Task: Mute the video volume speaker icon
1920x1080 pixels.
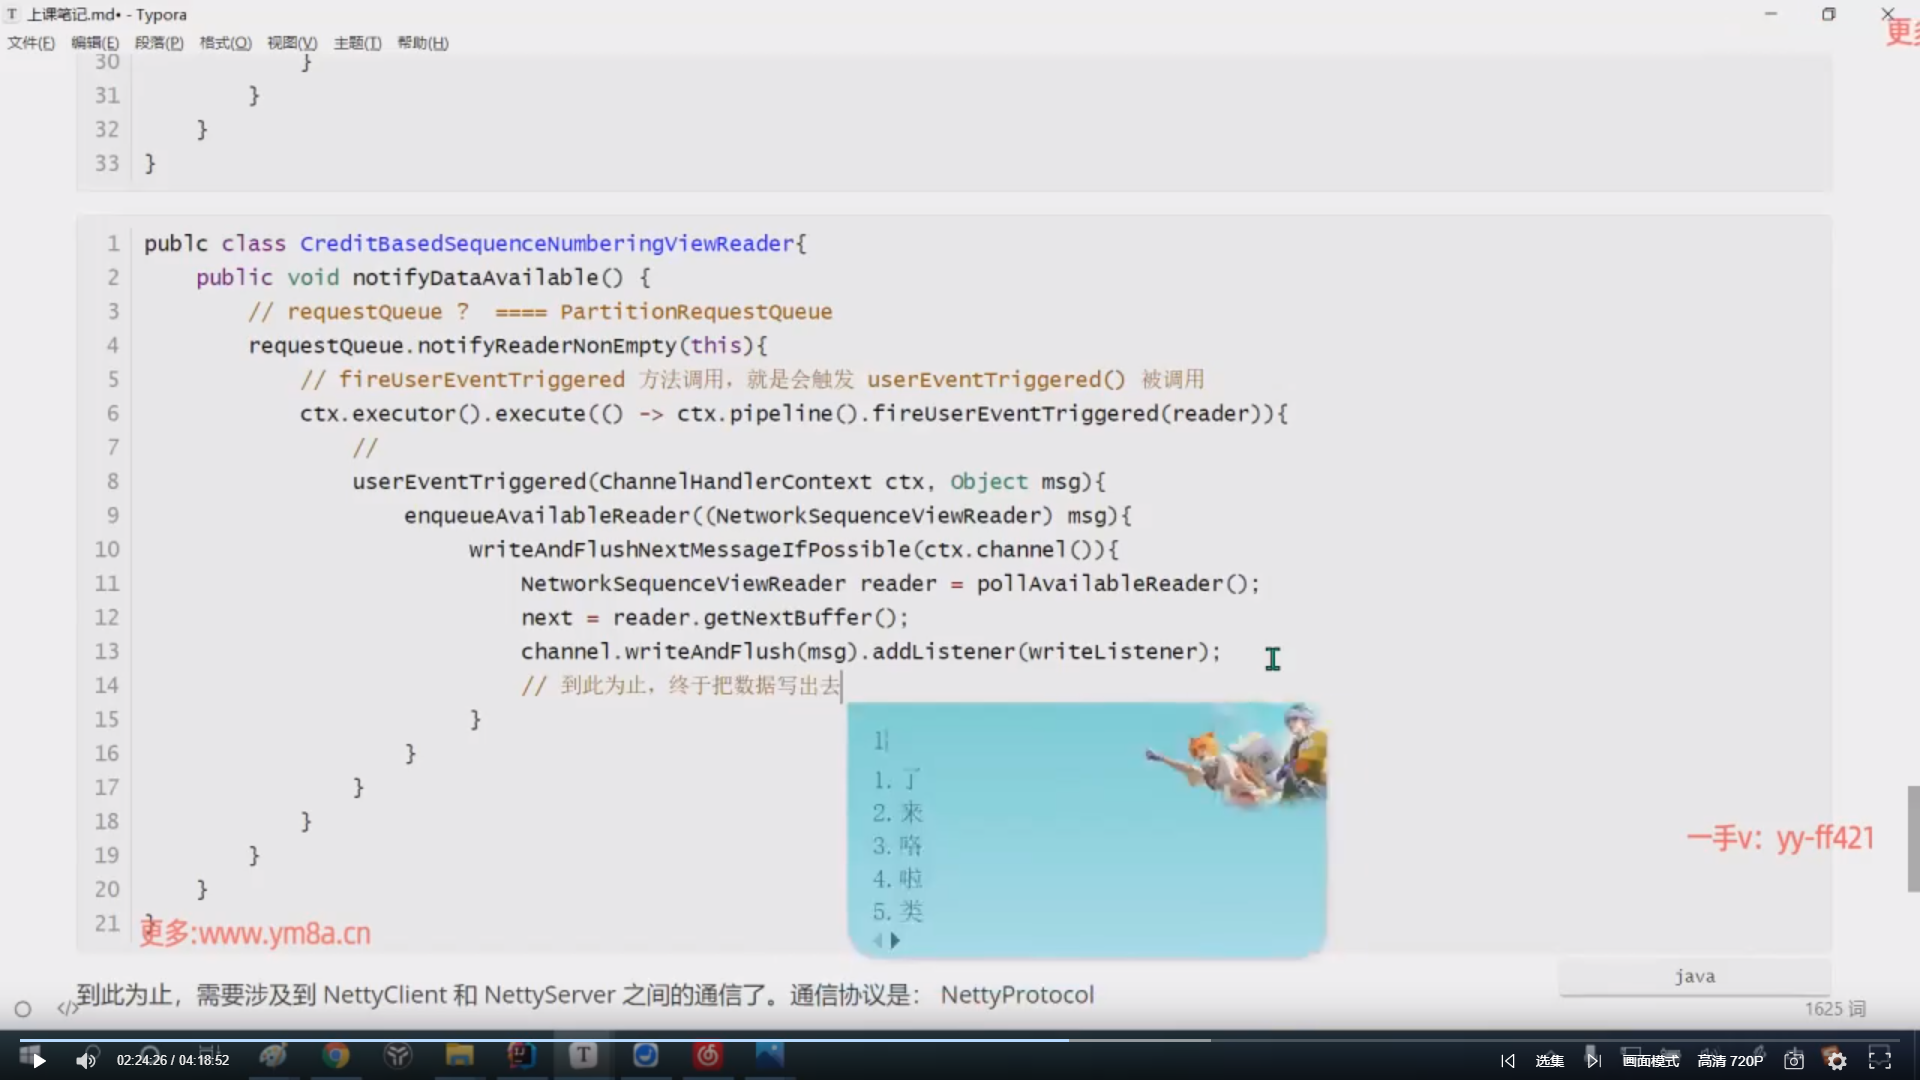Action: [x=86, y=1061]
